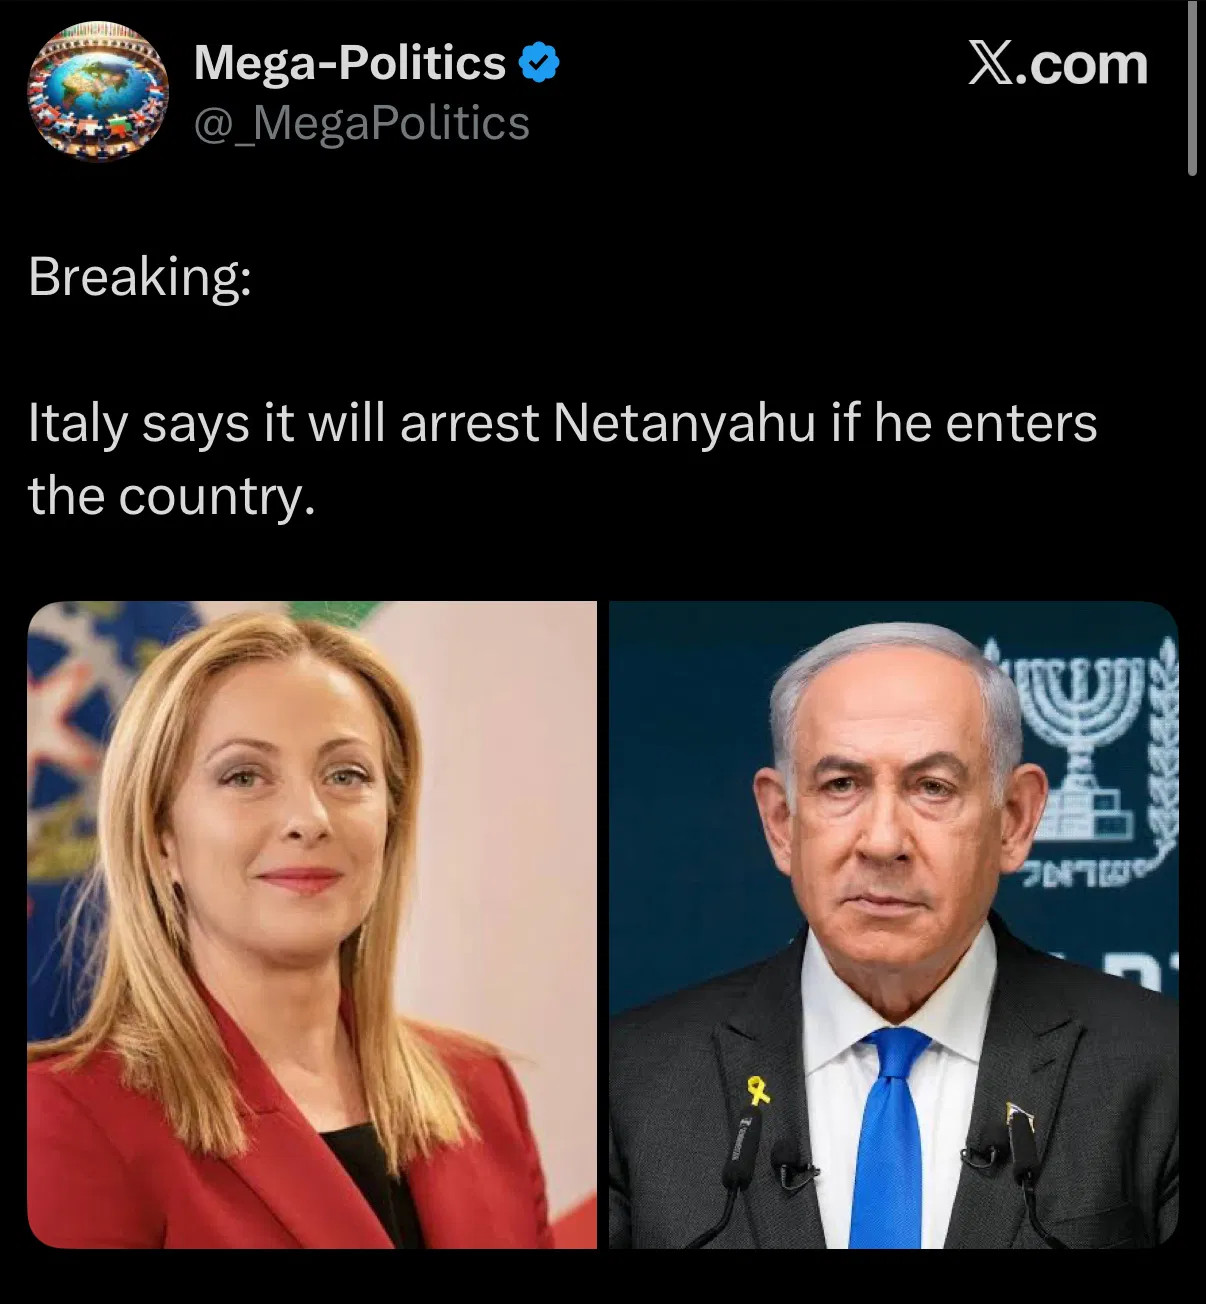
Task: Open the left photo of woman in red blazer
Action: coord(312,925)
